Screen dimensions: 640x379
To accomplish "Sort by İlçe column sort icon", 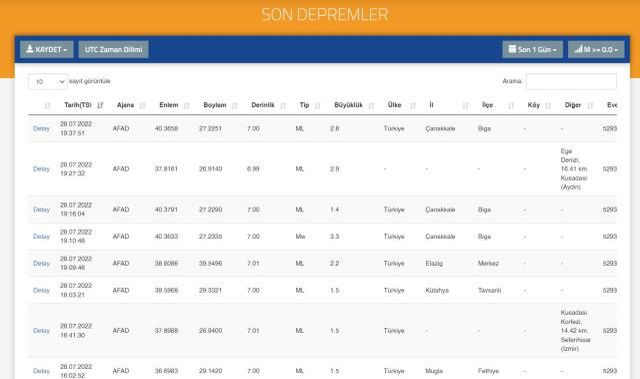I will (x=511, y=105).
